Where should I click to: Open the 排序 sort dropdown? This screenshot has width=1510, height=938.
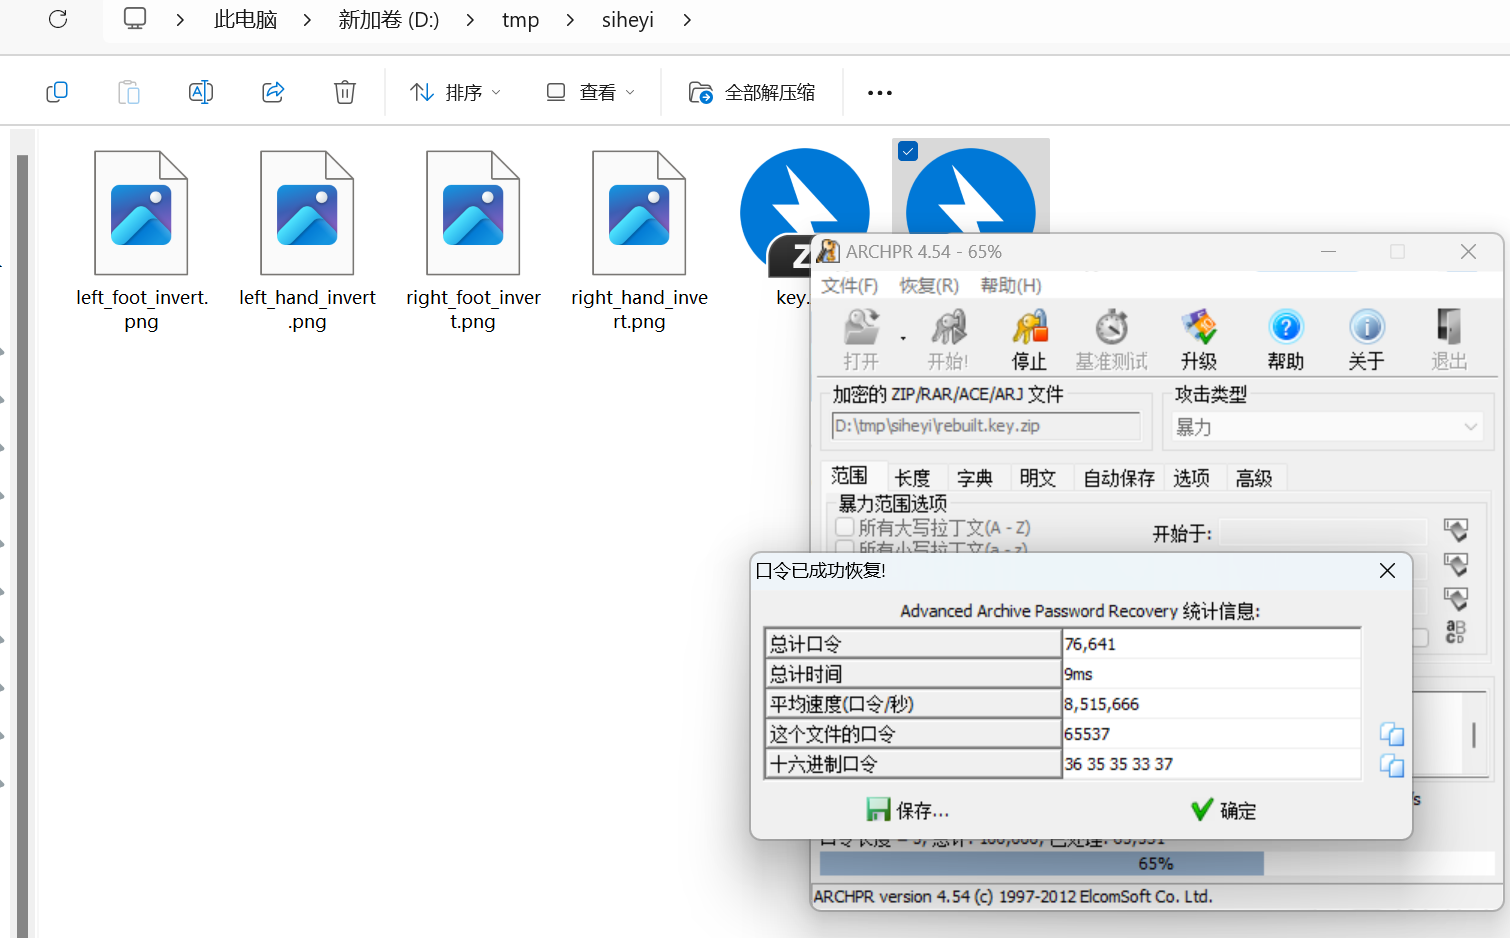point(456,92)
